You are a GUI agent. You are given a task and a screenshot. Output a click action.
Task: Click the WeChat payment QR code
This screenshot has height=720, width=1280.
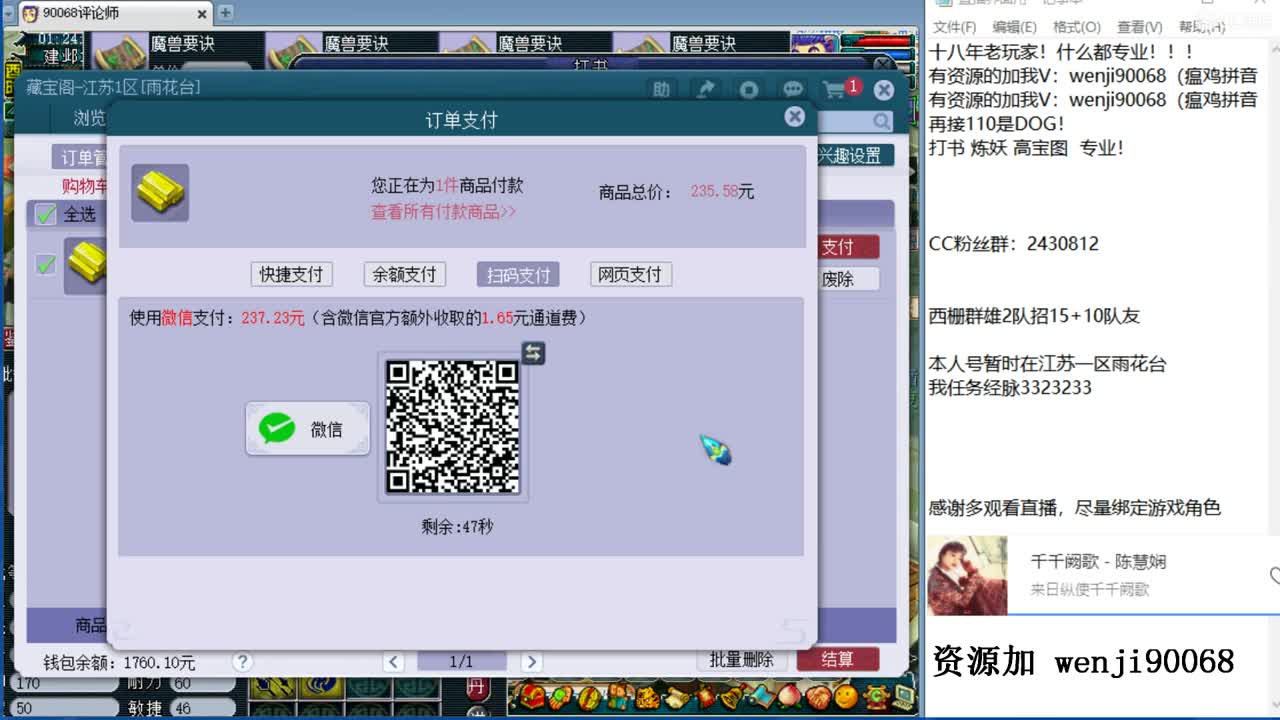point(453,427)
